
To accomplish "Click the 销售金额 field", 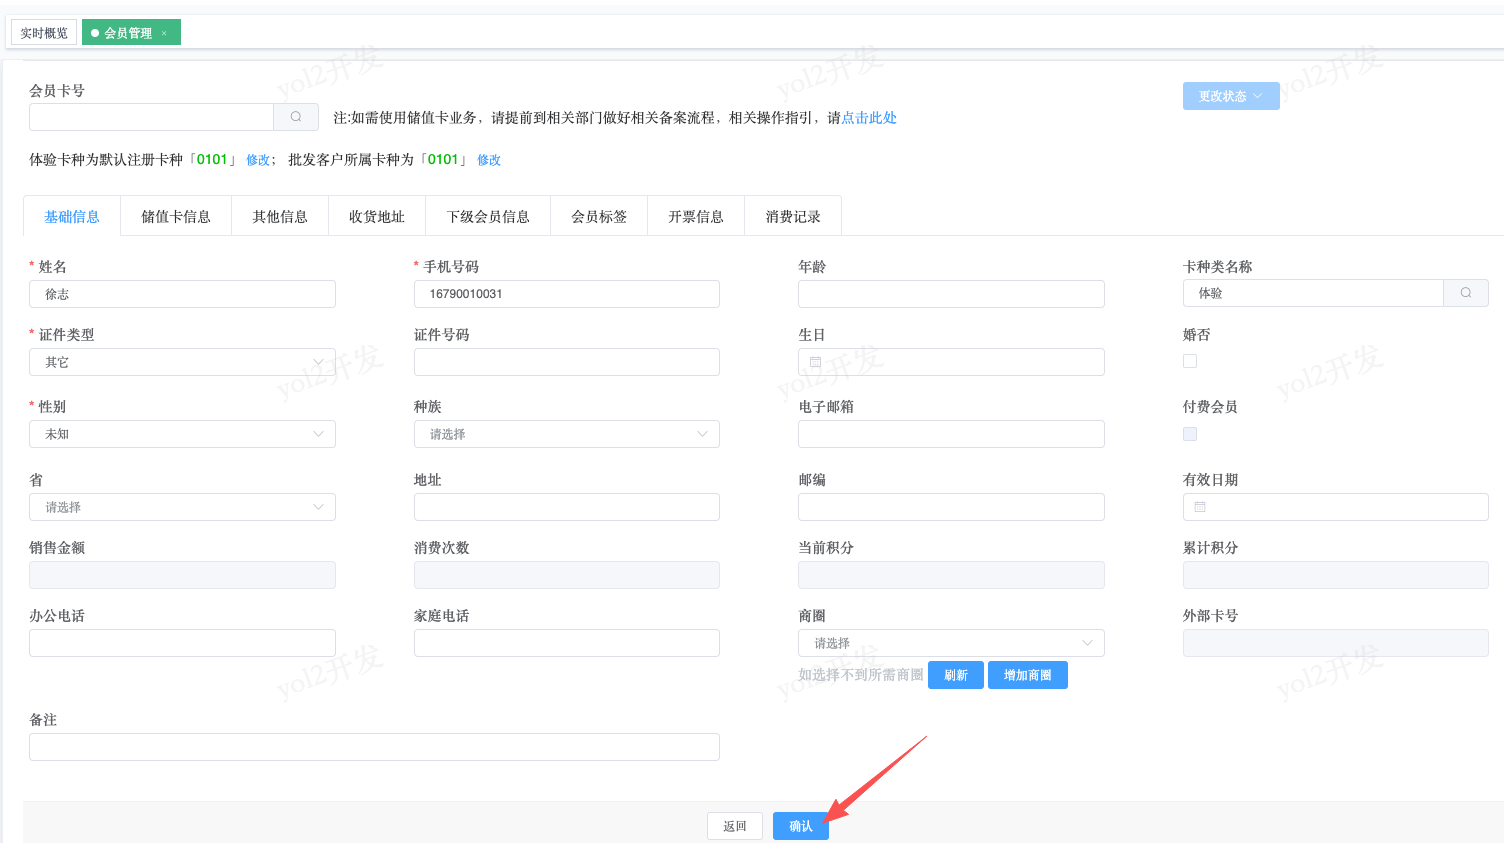I will tap(182, 575).
